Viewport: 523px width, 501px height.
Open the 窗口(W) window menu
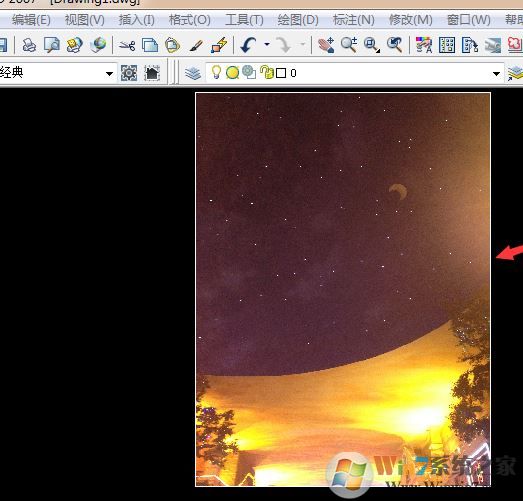point(468,20)
